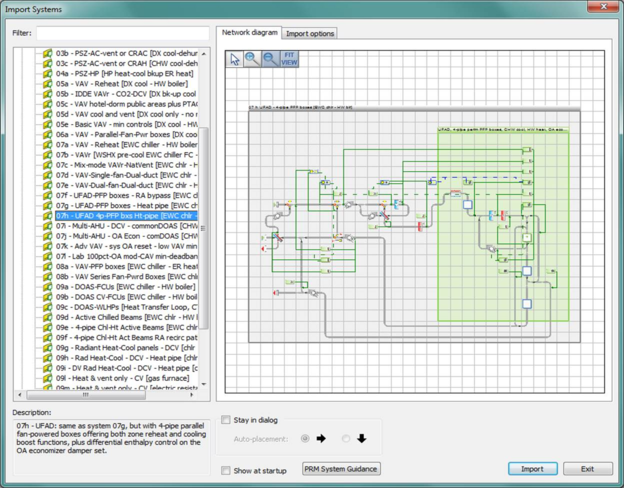Select the rightward auto-placement radio button
Screen dimensions: 624x488
coord(304,438)
